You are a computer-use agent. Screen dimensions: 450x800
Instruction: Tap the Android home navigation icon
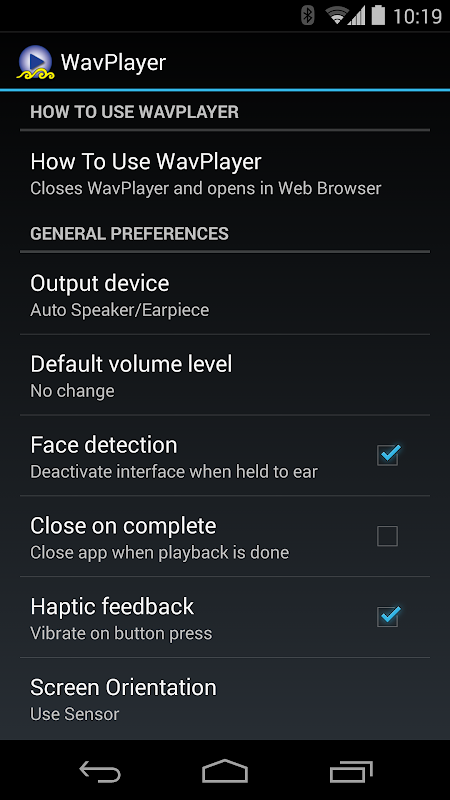click(225, 771)
